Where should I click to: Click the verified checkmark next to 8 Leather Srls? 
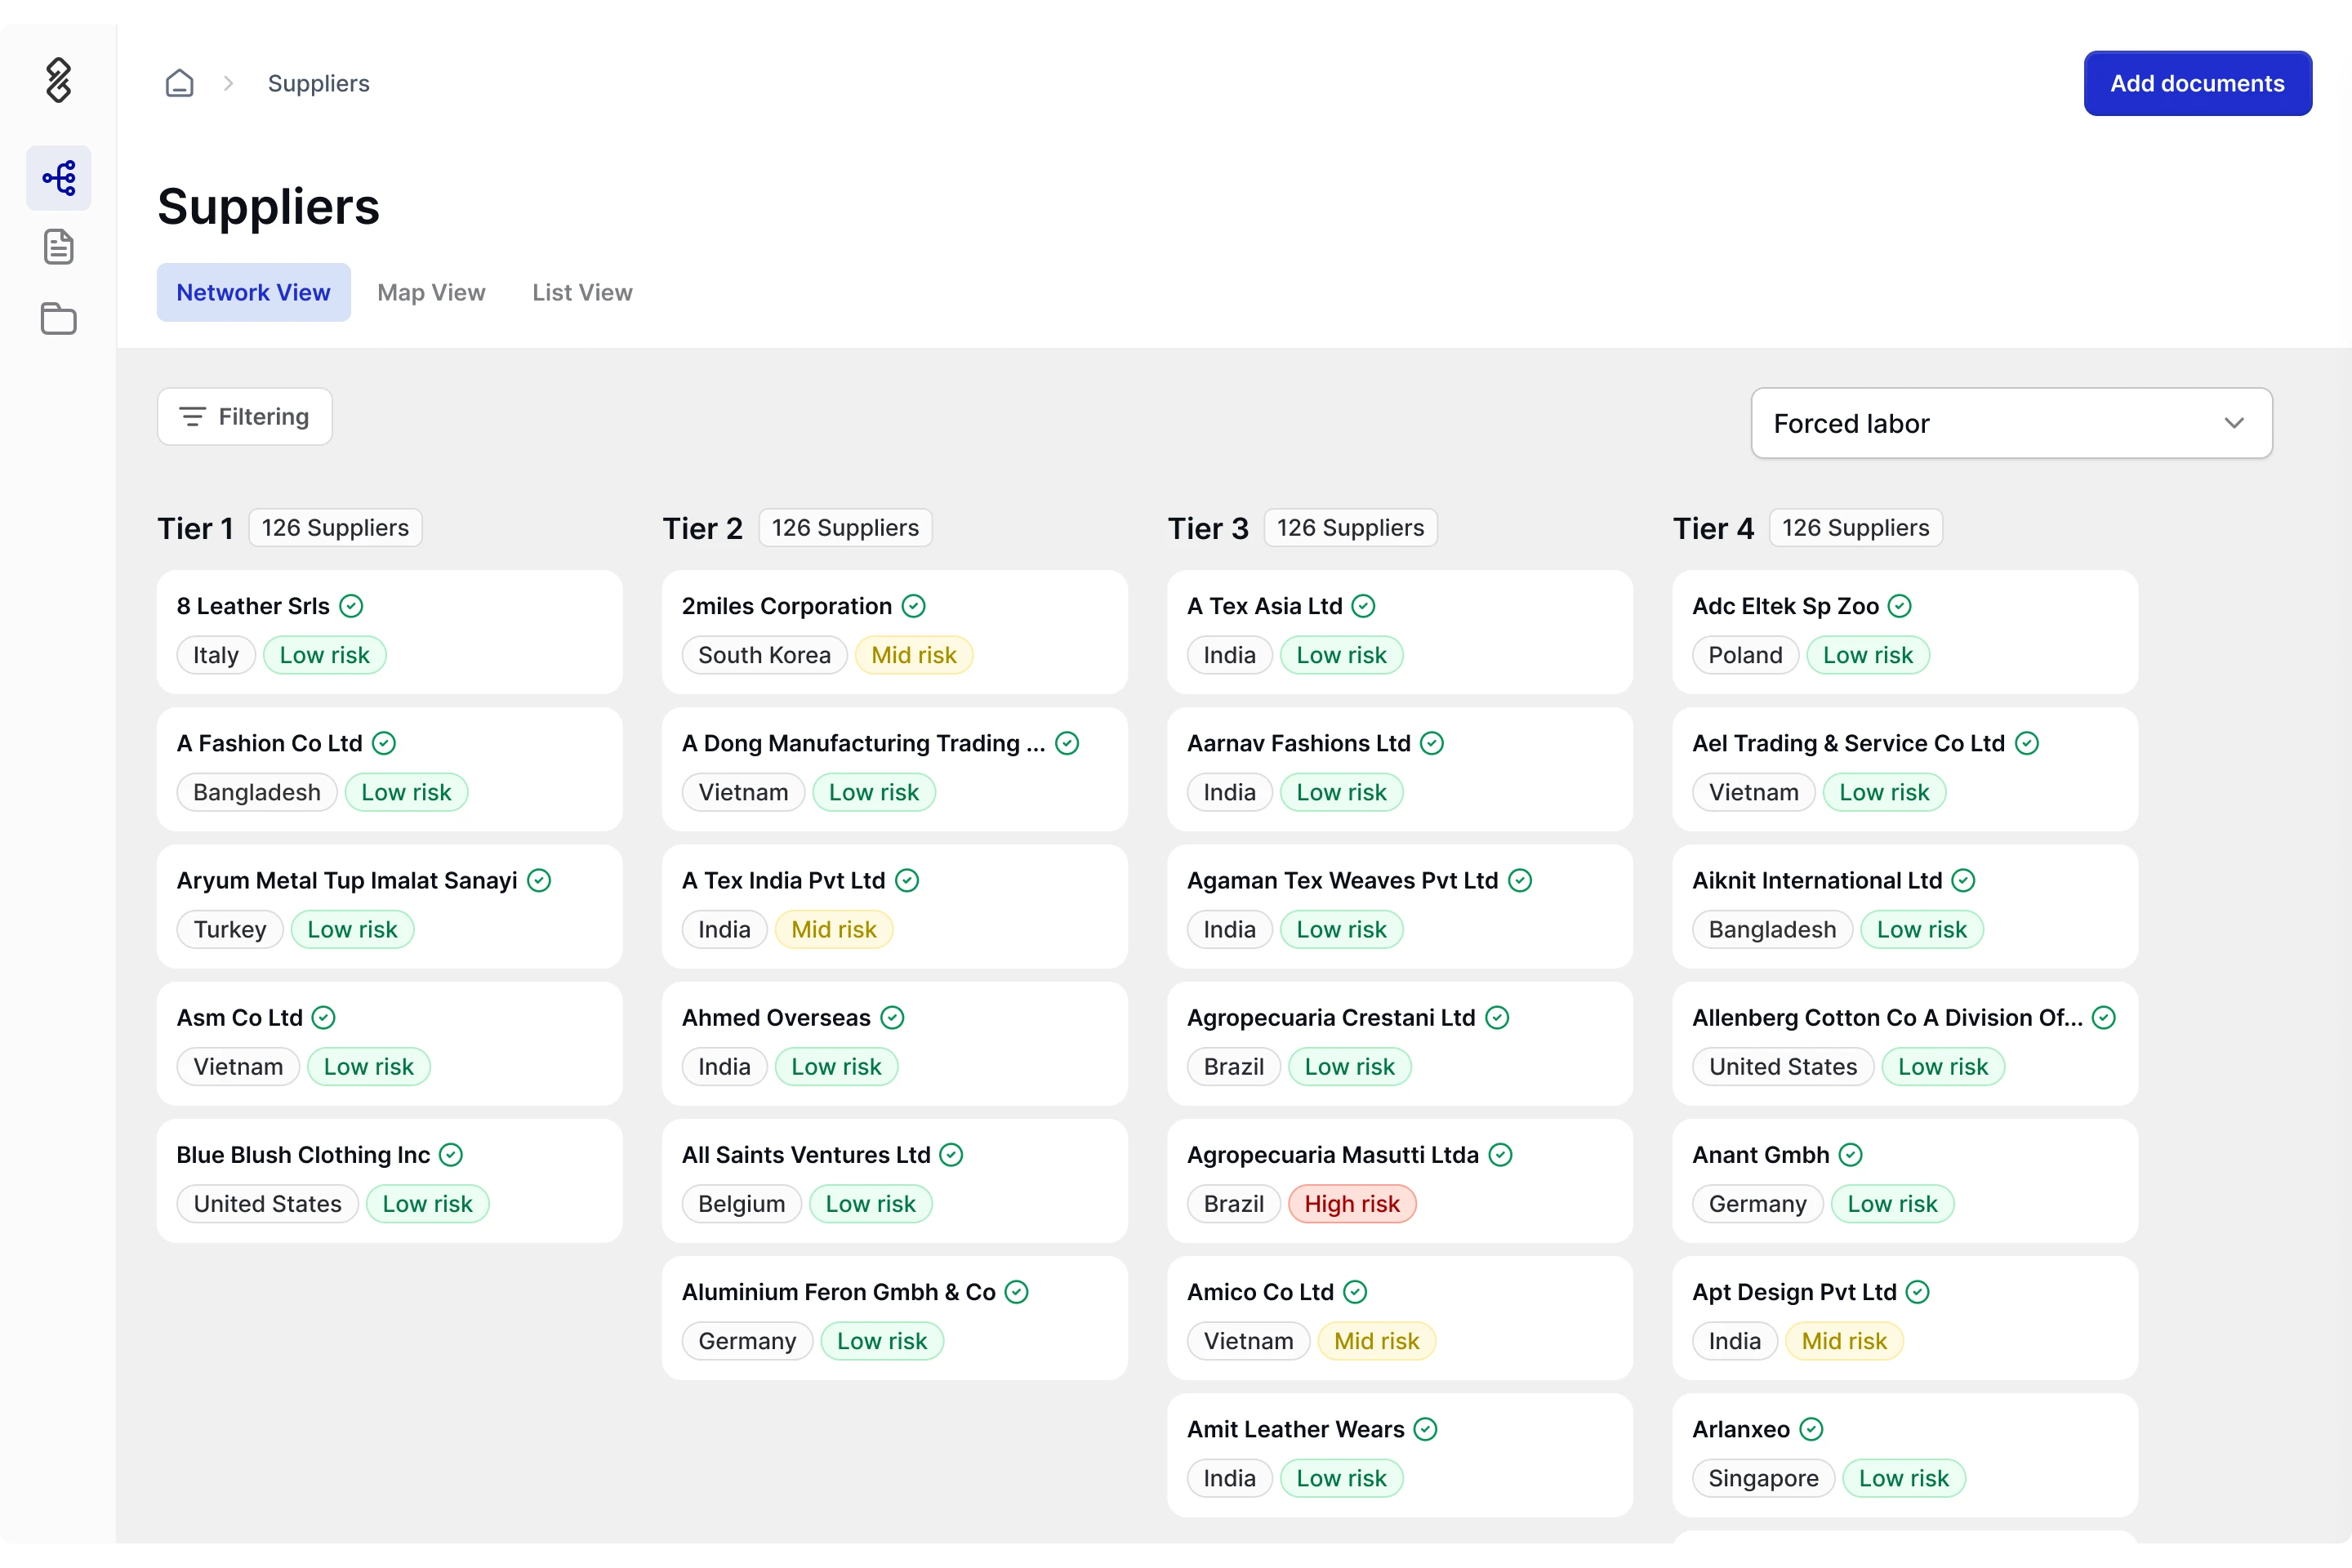pyautogui.click(x=351, y=606)
